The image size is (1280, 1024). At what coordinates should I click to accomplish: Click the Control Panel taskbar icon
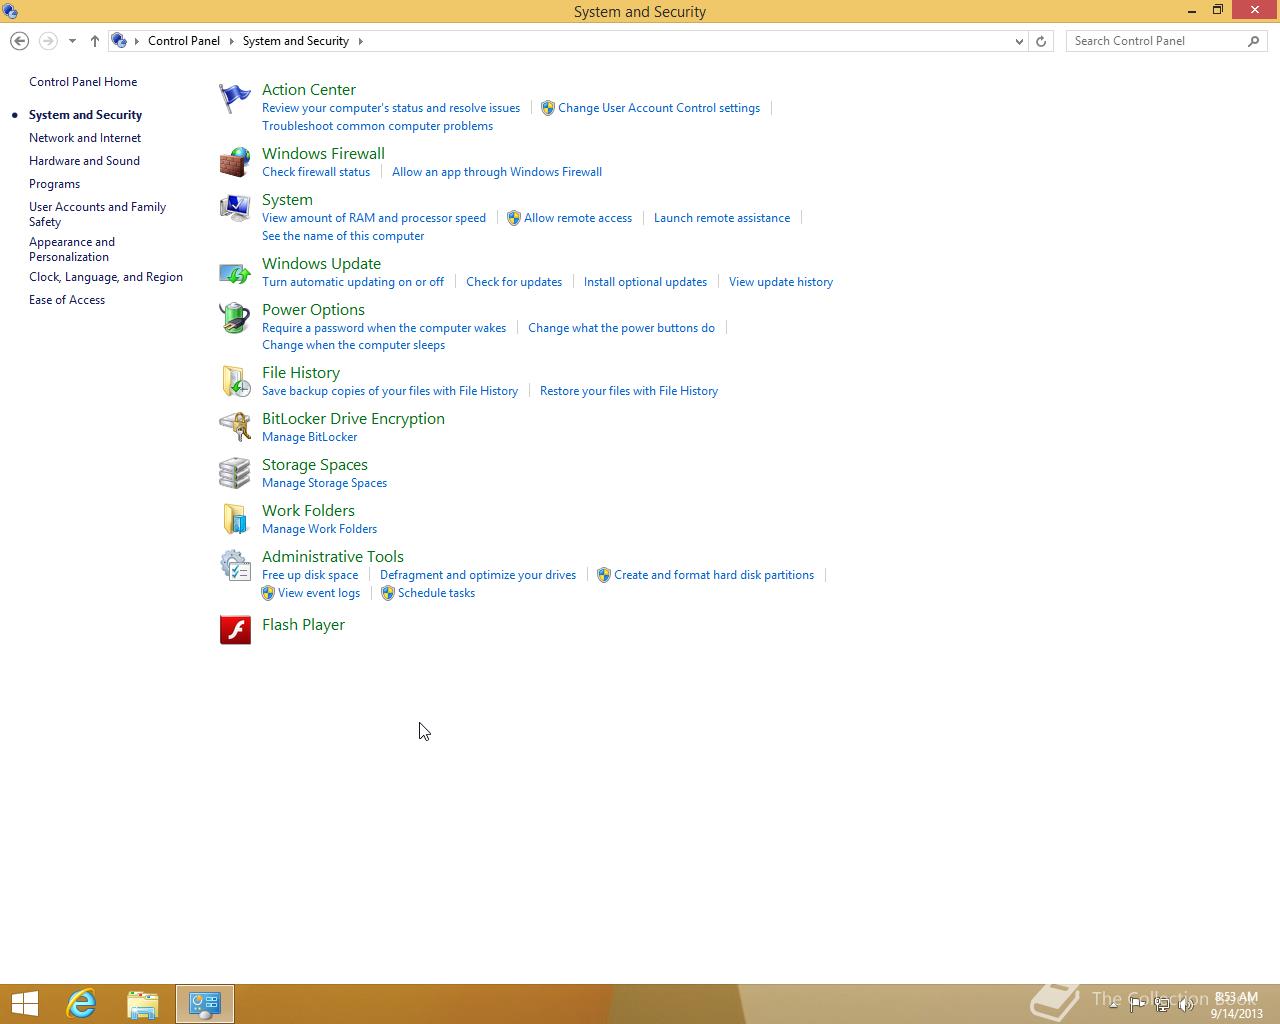tap(205, 1004)
